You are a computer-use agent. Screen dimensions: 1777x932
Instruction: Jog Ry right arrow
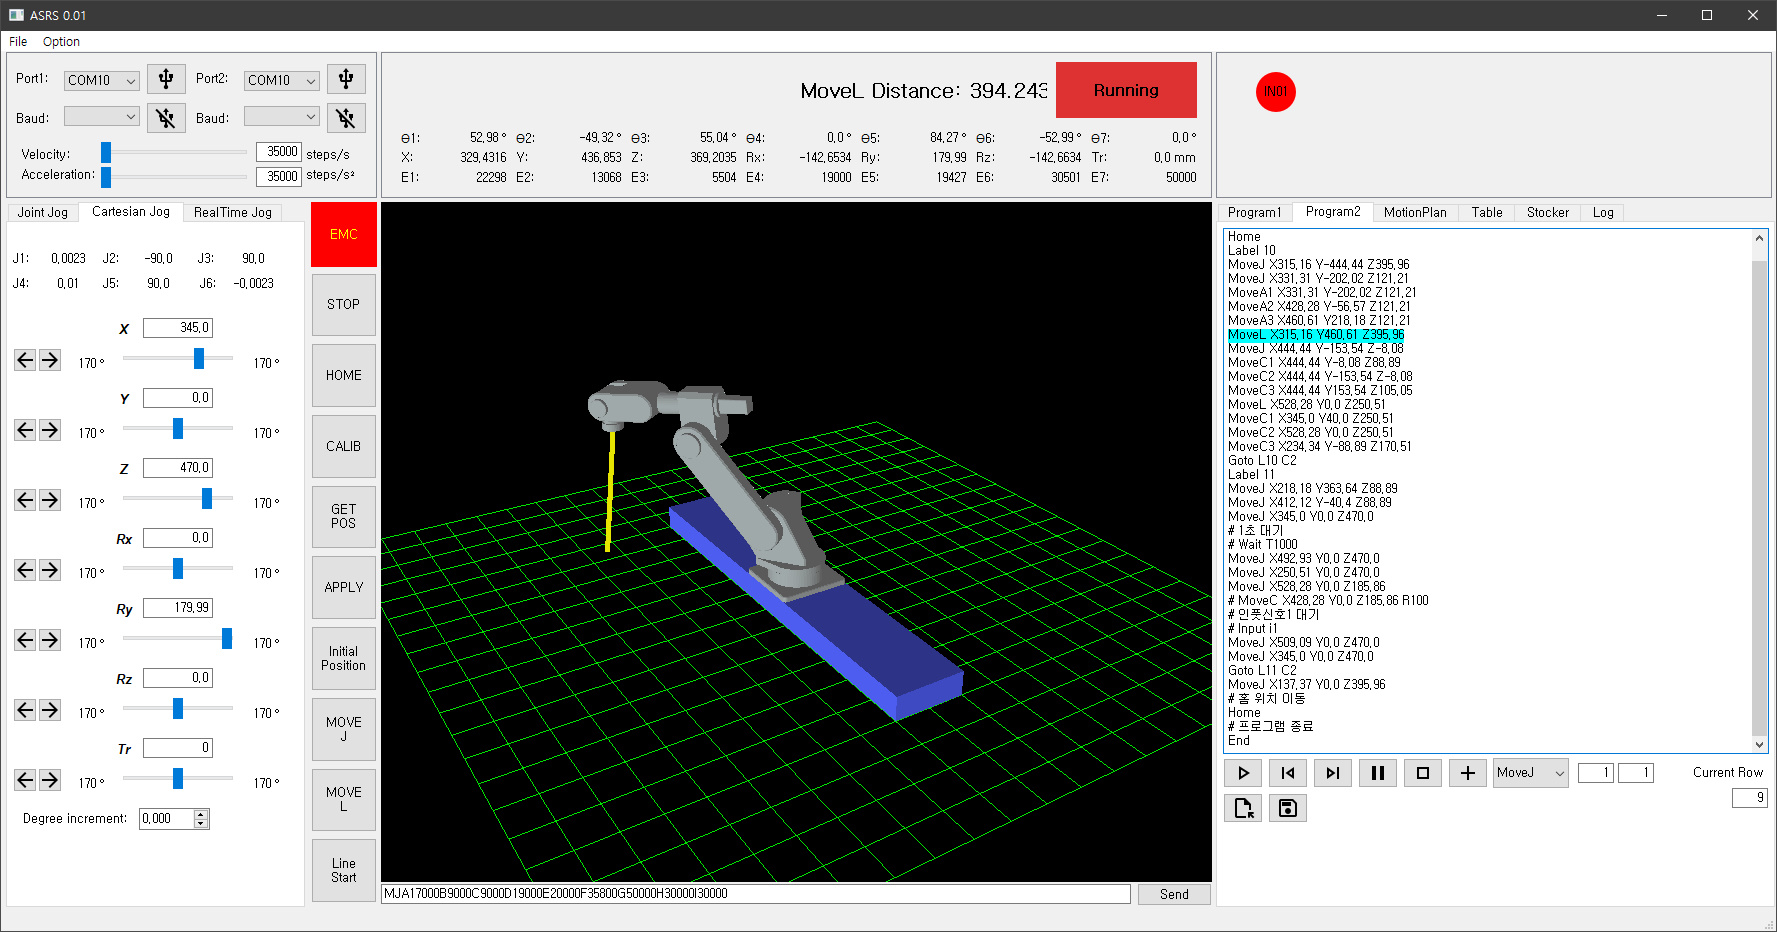49,640
